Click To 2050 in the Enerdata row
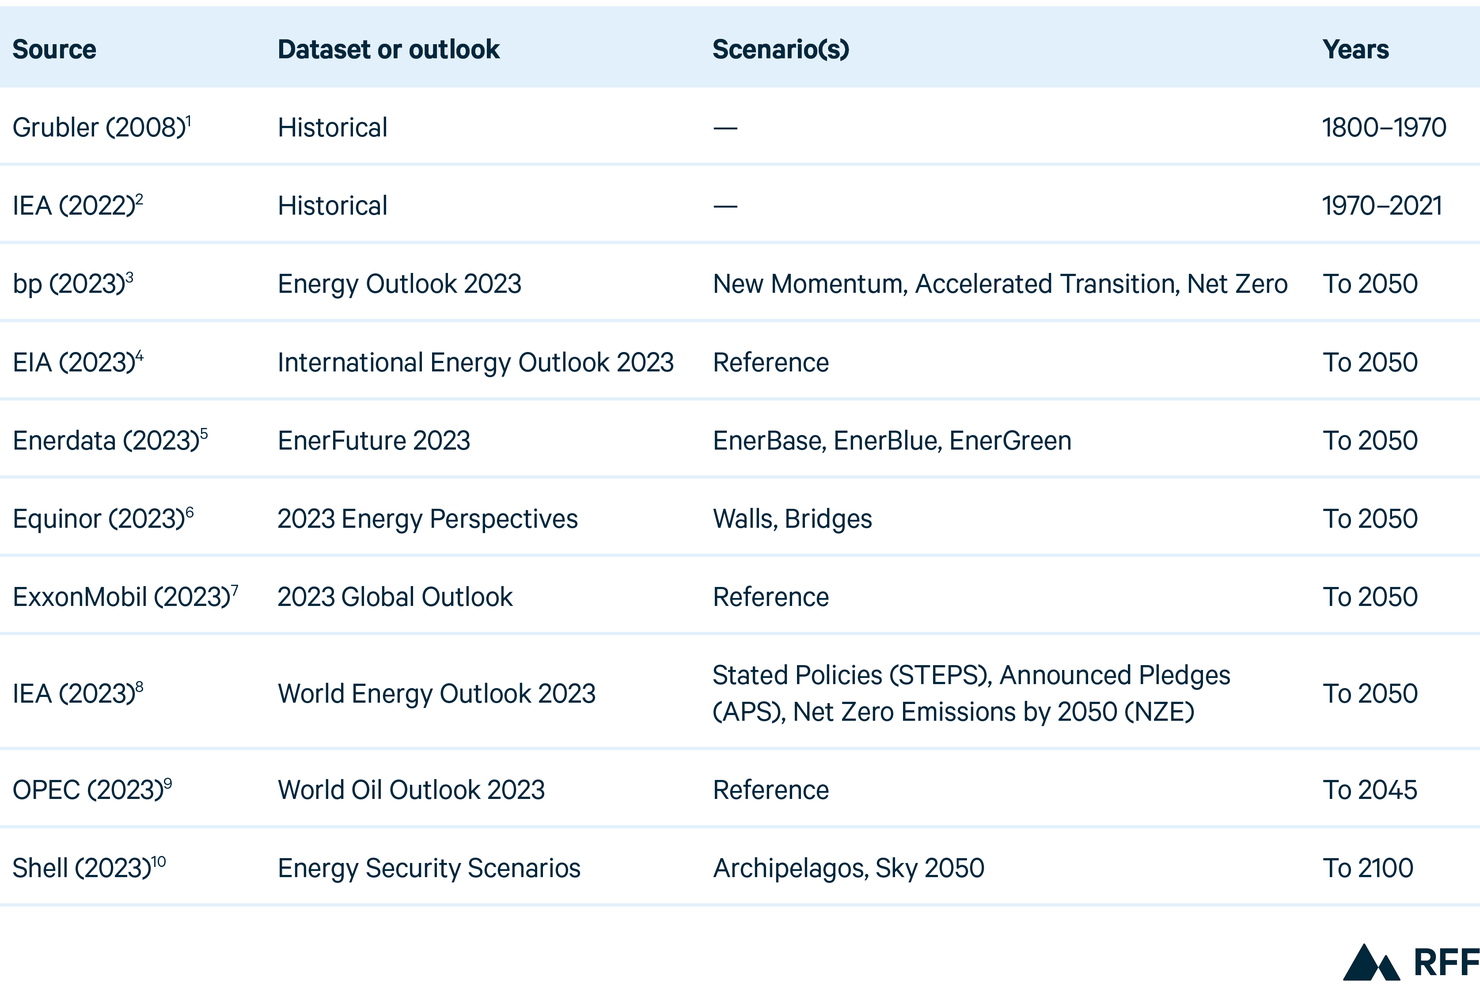Viewport: 1480px width, 984px height. (x=1370, y=440)
